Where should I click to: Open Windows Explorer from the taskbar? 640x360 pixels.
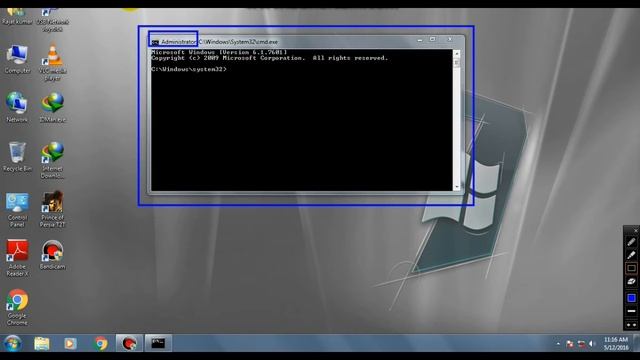coord(42,344)
